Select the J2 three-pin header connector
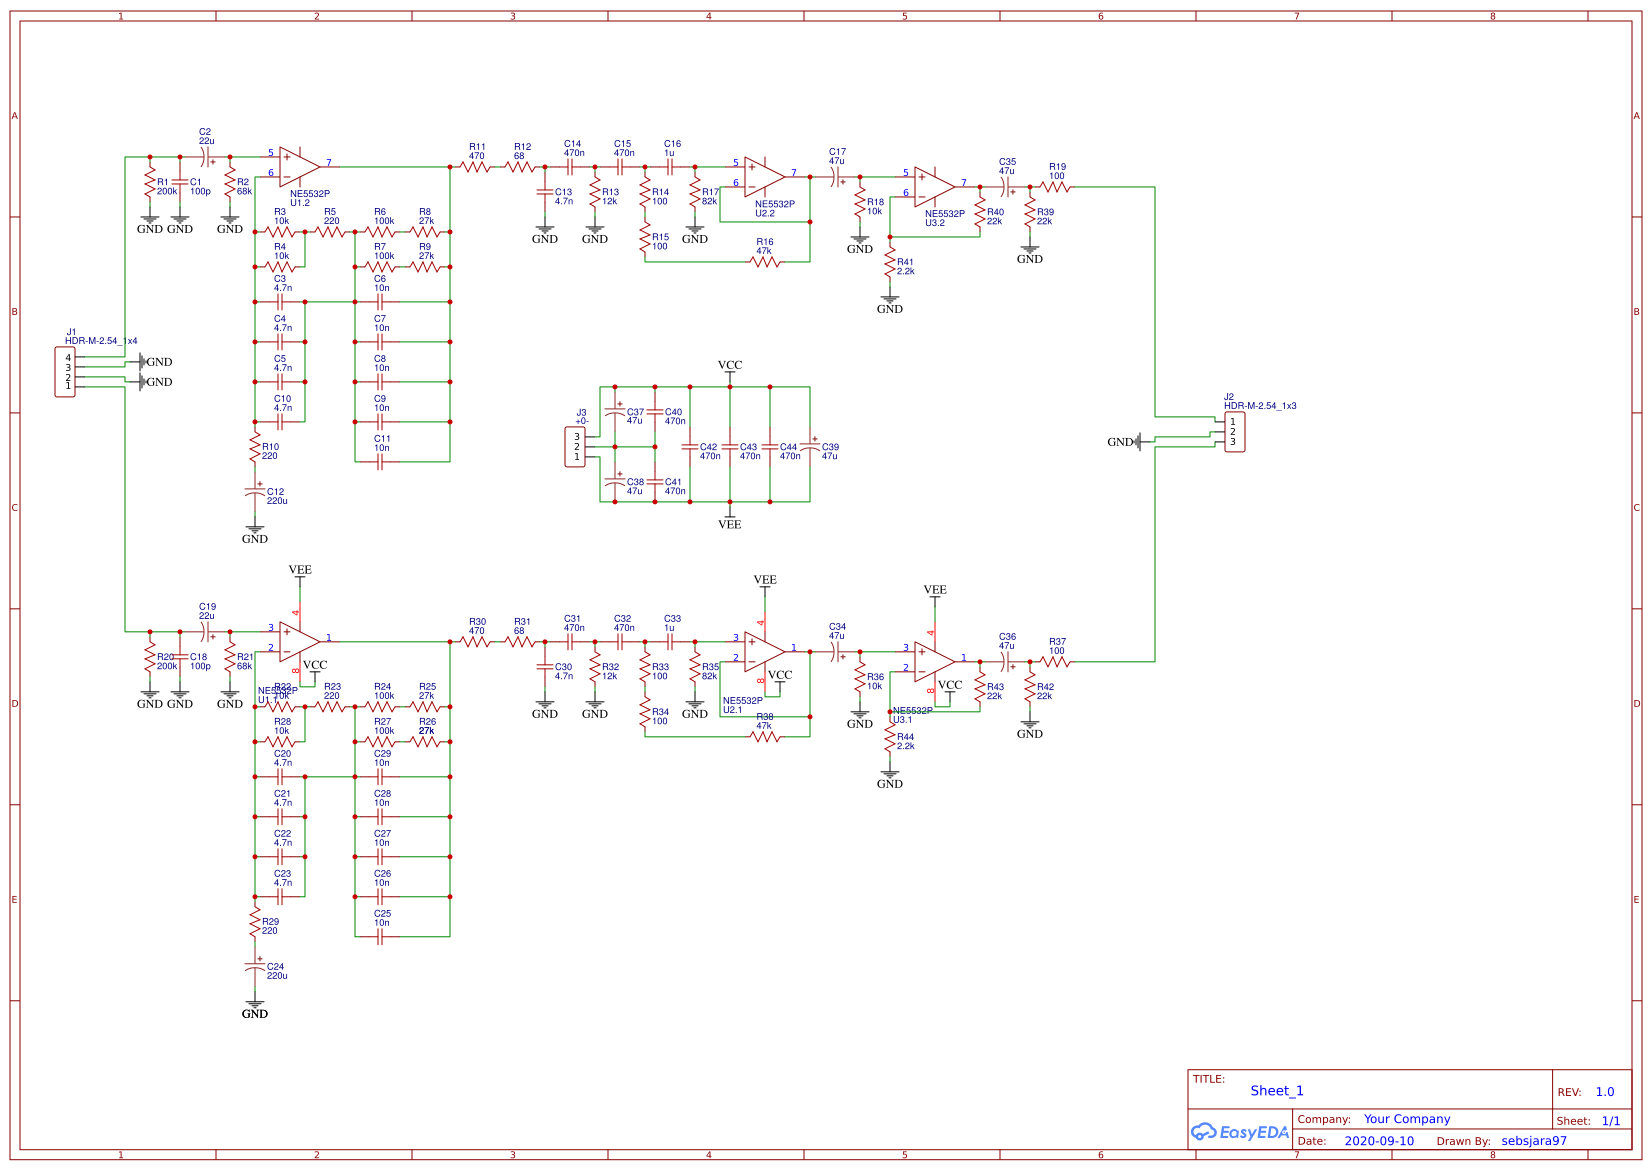This screenshot has height=1170, width=1652. click(1235, 432)
